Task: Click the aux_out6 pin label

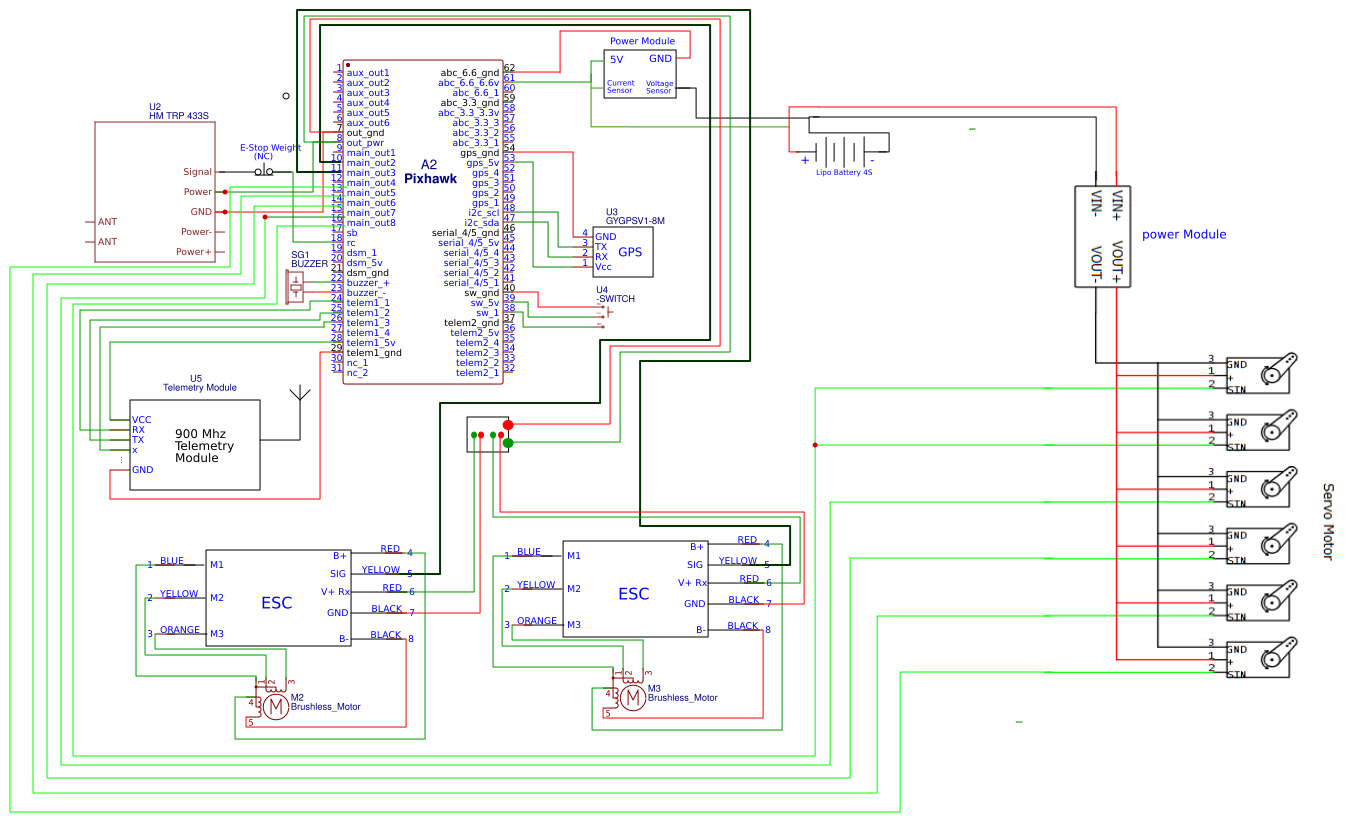Action: coord(368,123)
